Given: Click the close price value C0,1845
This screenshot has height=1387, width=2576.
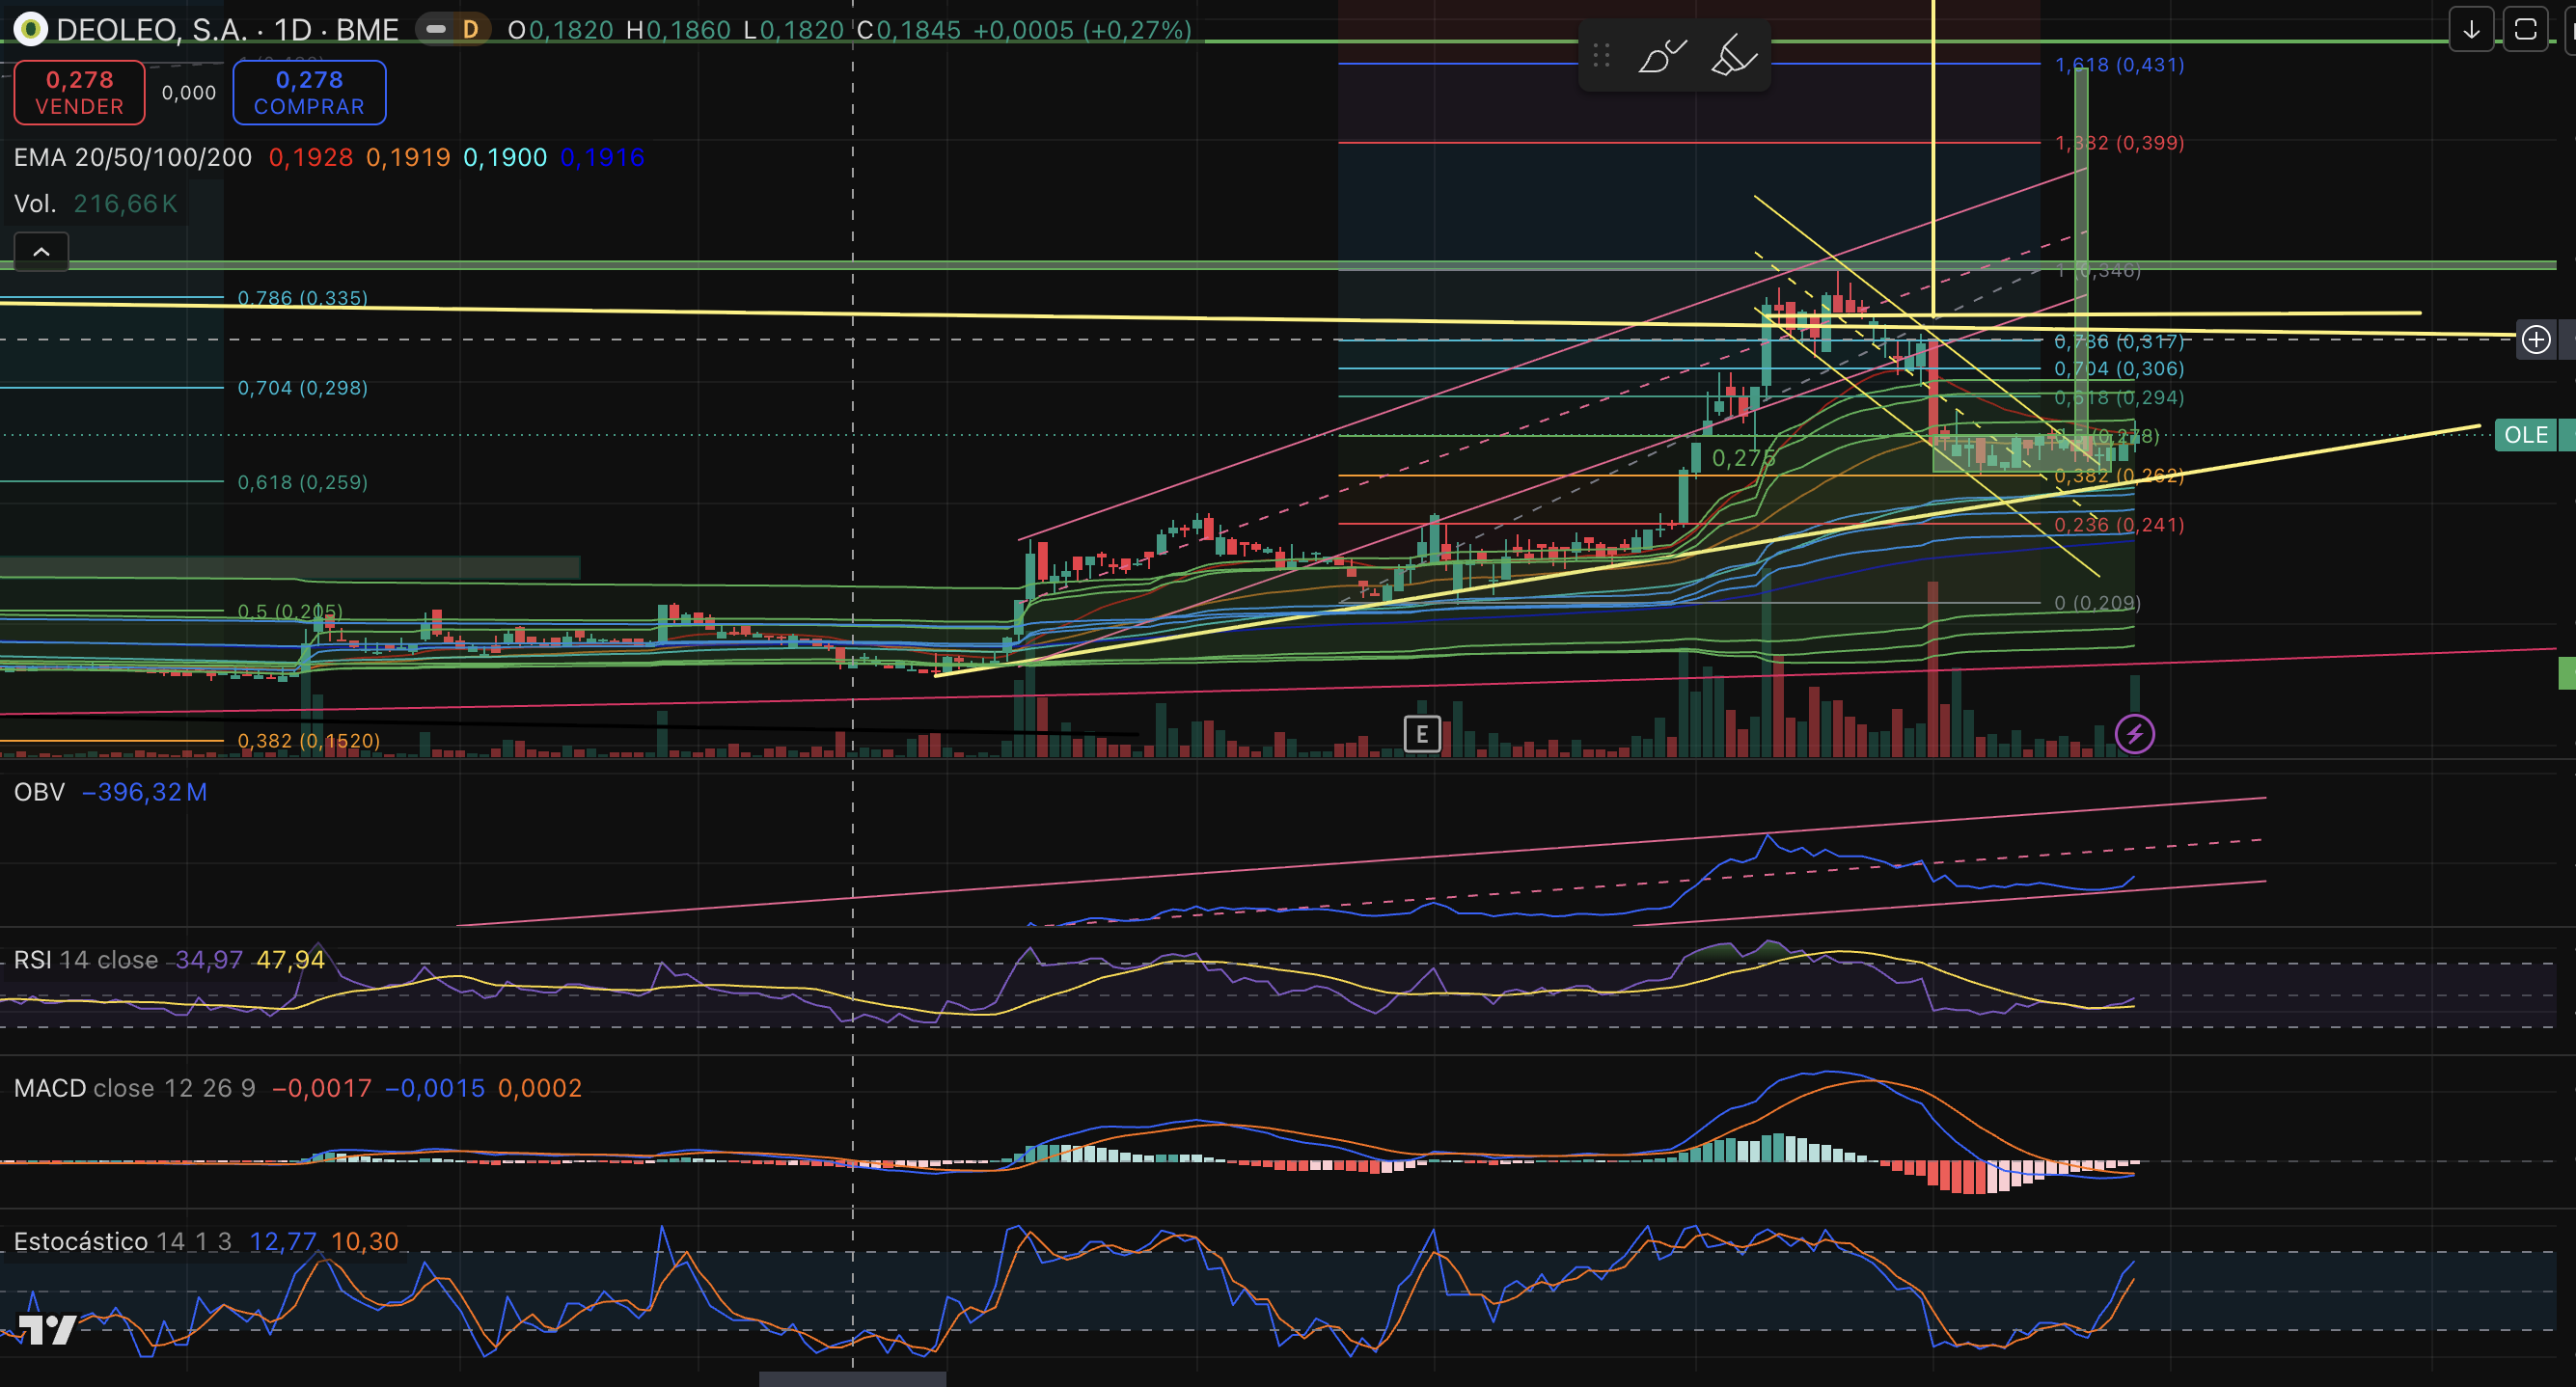Looking at the screenshot, I should (909, 30).
